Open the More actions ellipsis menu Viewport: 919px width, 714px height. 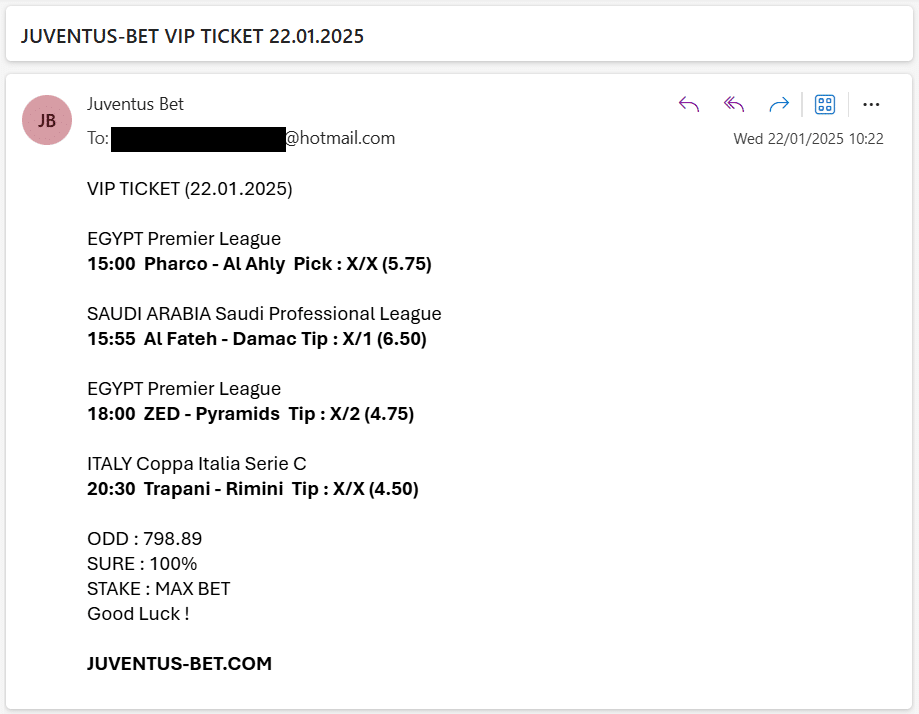pos(871,104)
